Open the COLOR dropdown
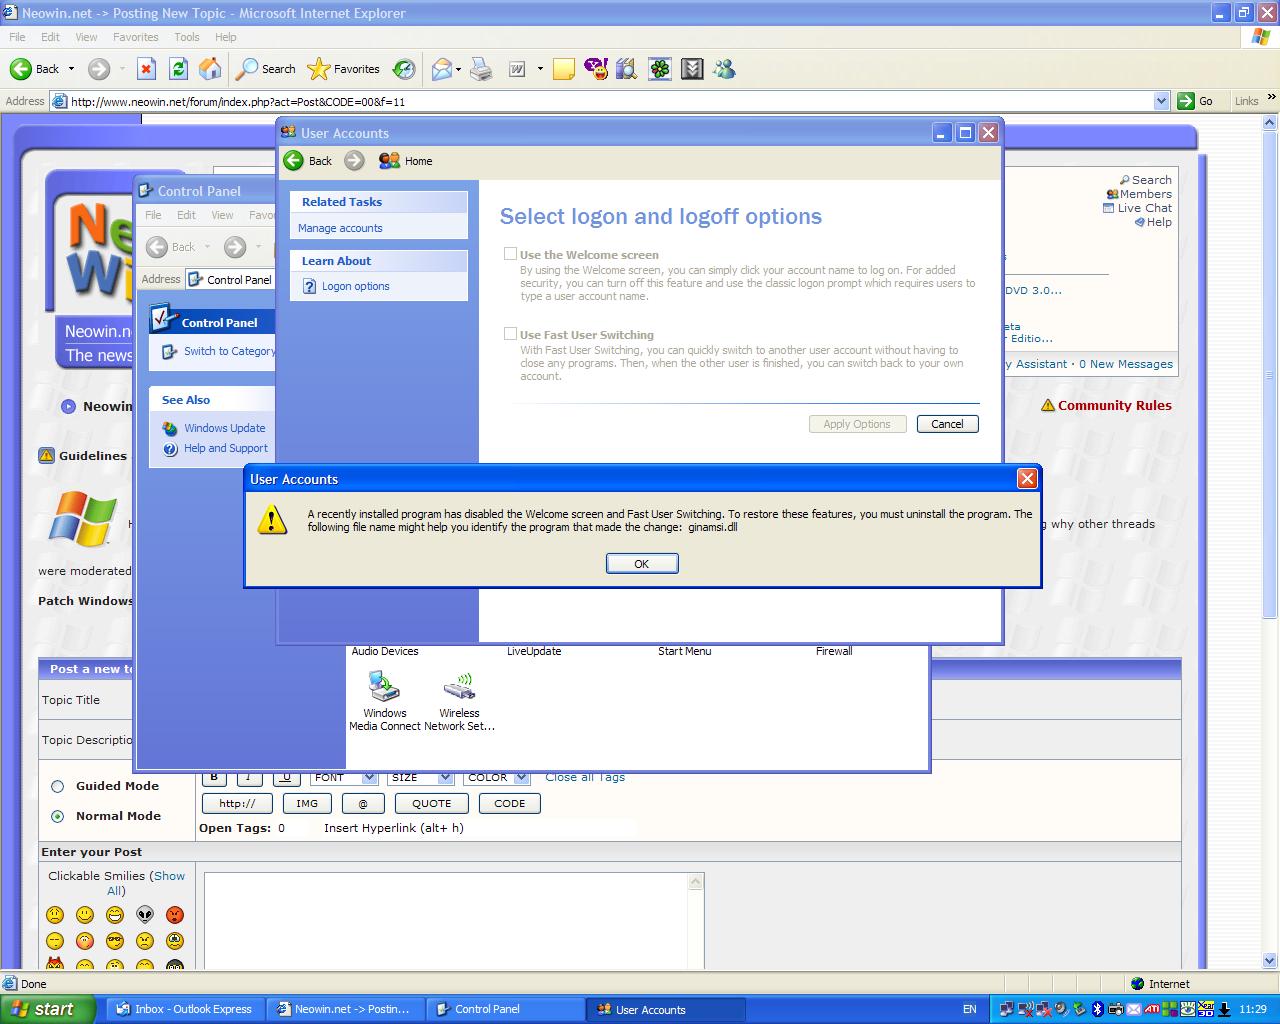The image size is (1280, 1024). [521, 777]
